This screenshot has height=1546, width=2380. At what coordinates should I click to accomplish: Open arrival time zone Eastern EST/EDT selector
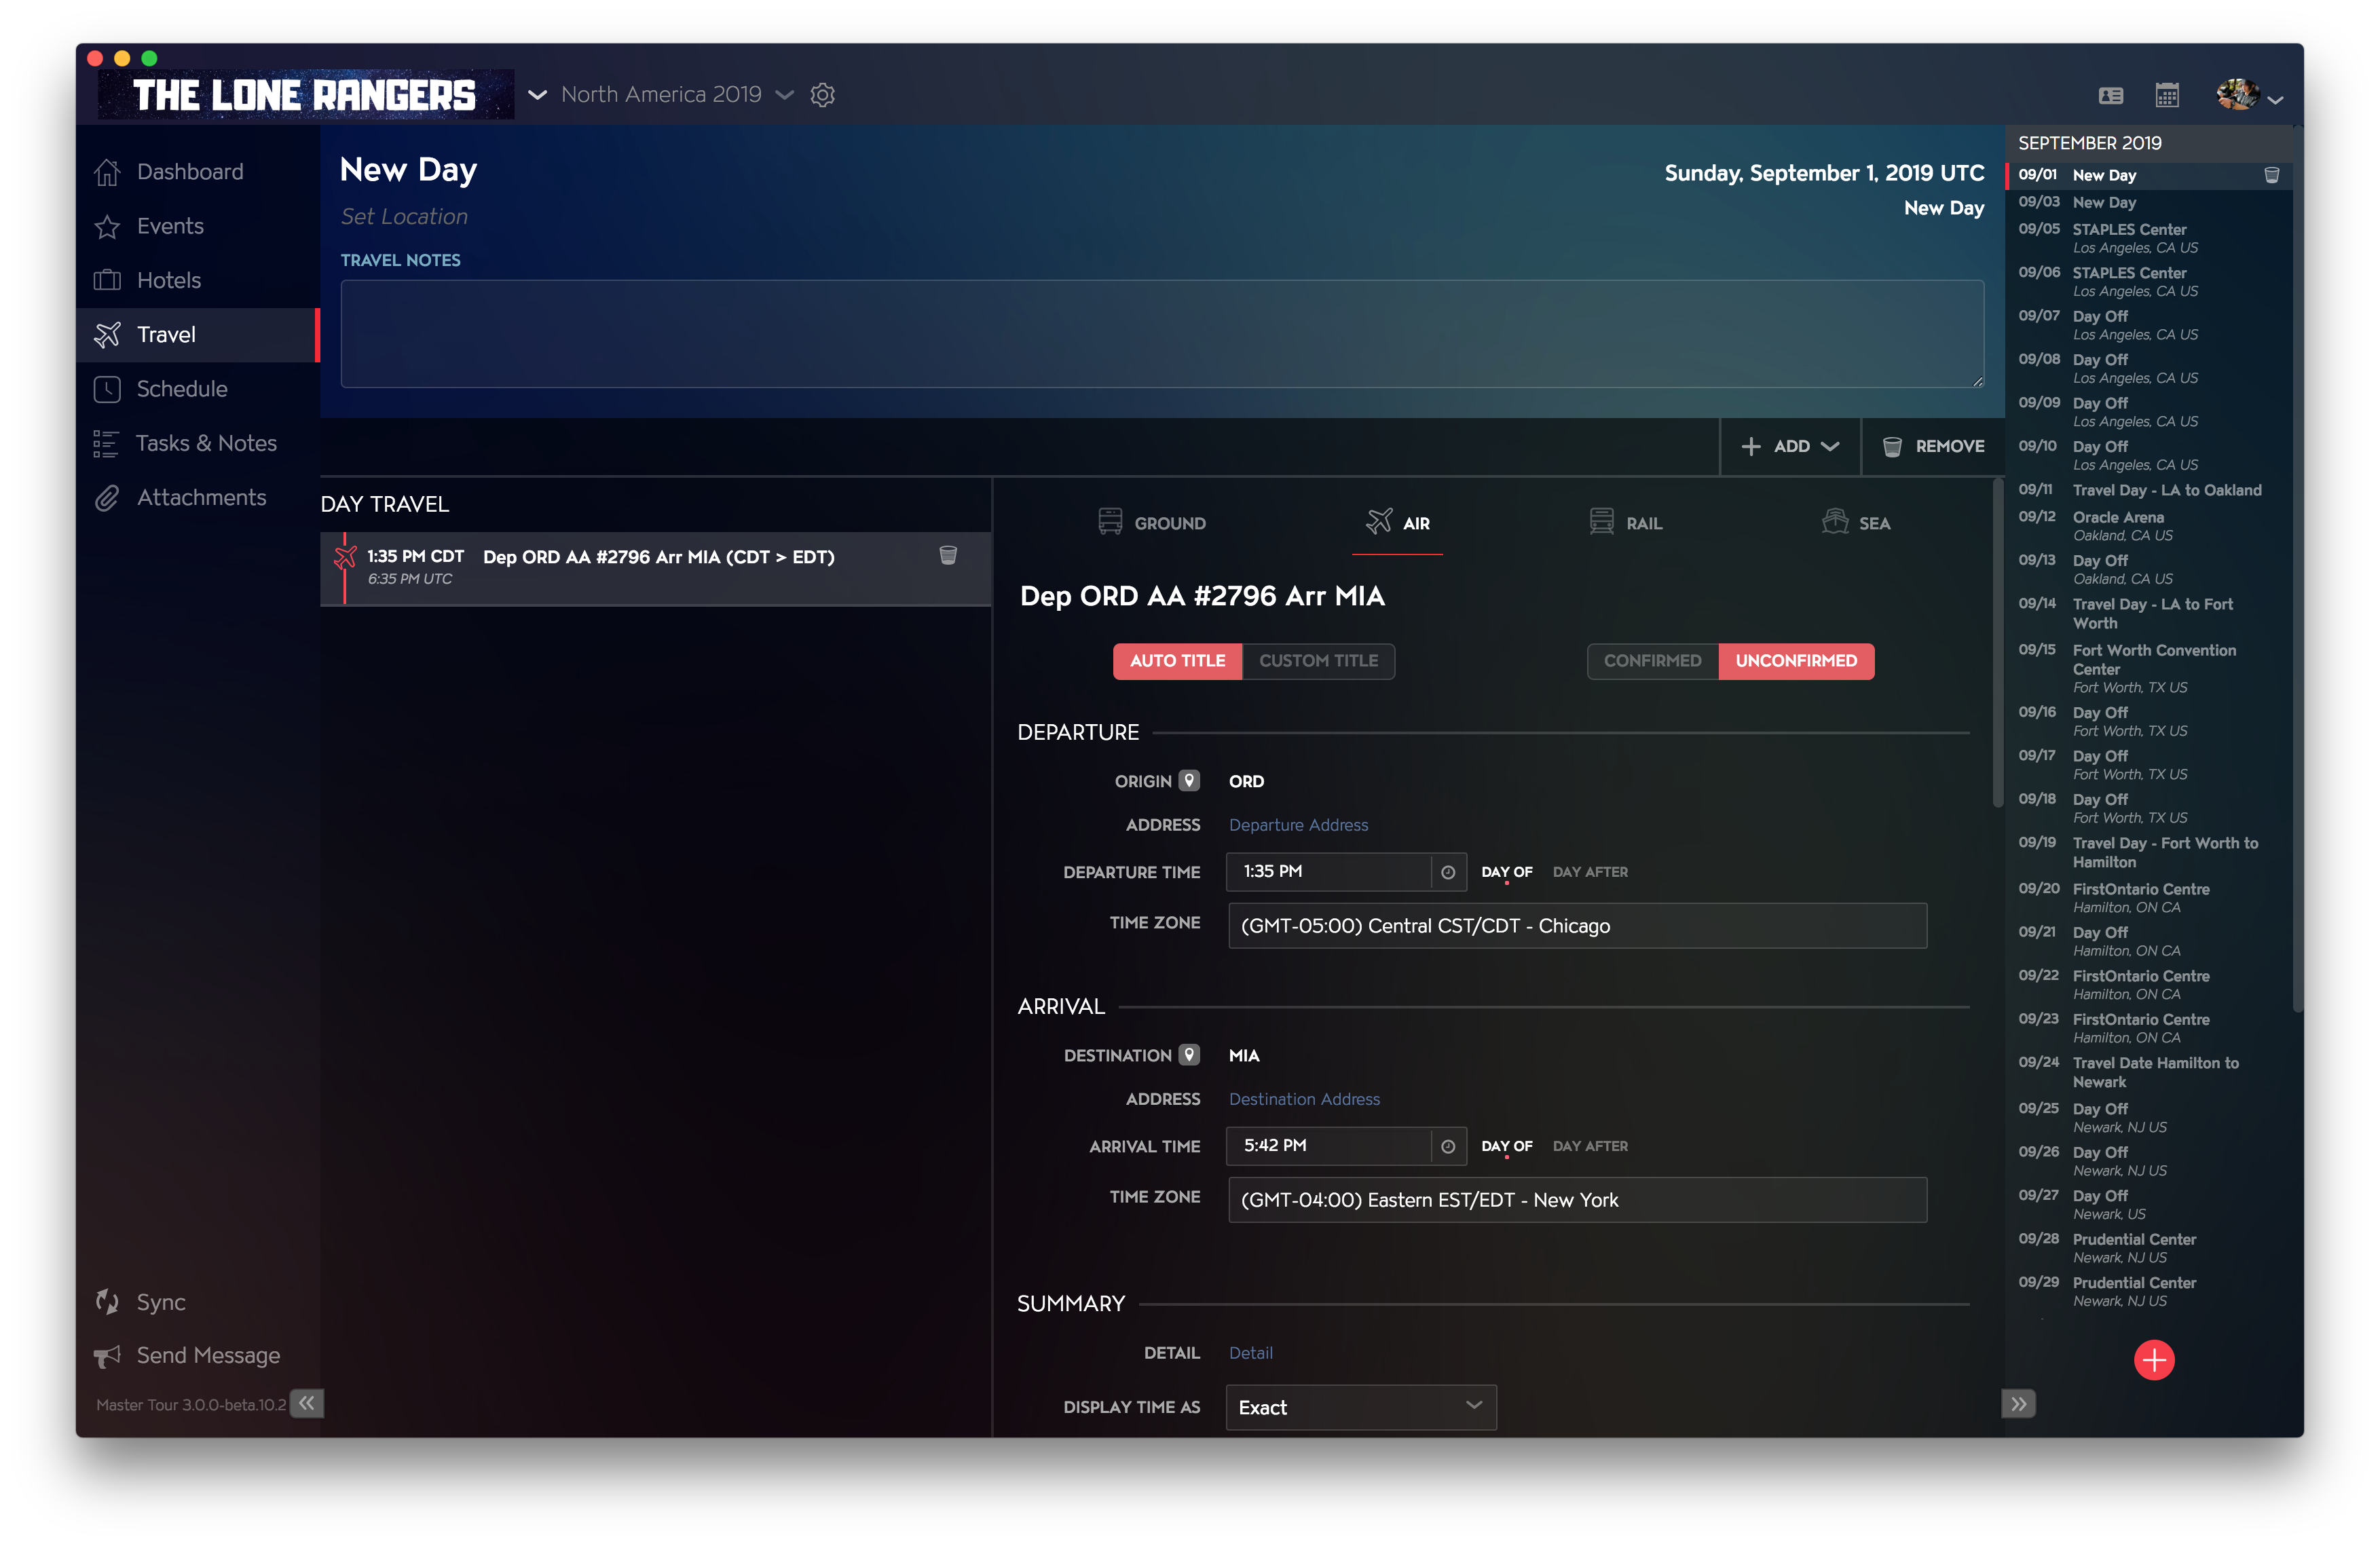click(1577, 1200)
